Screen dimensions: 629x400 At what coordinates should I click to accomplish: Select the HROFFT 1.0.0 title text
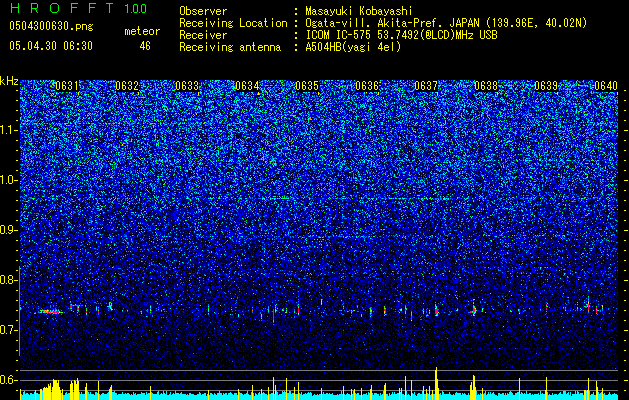click(79, 8)
